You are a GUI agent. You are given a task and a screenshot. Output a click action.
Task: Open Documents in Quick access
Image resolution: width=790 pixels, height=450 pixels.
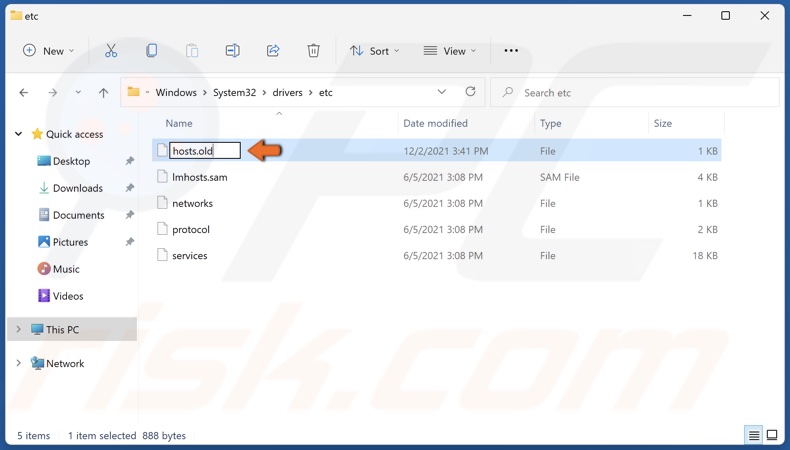pyautogui.click(x=79, y=215)
